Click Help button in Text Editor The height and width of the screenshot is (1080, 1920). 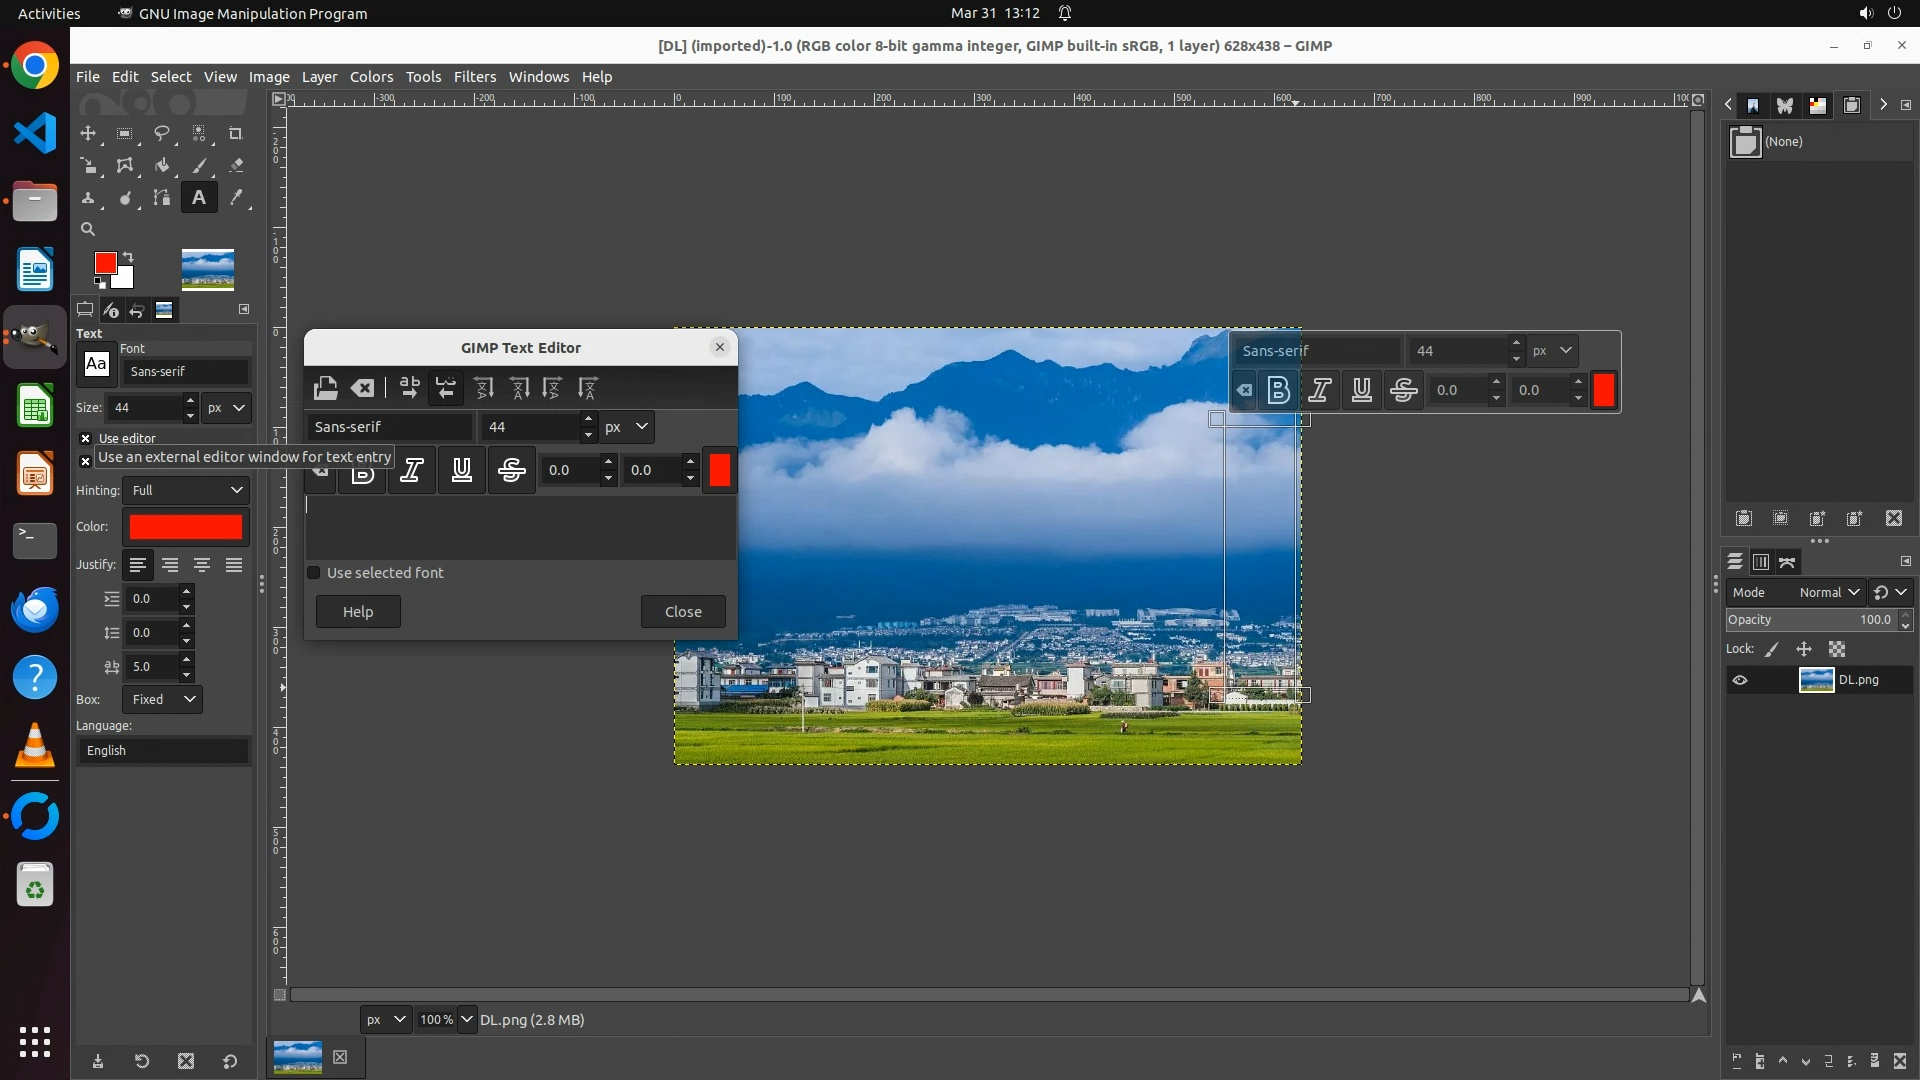(x=358, y=612)
